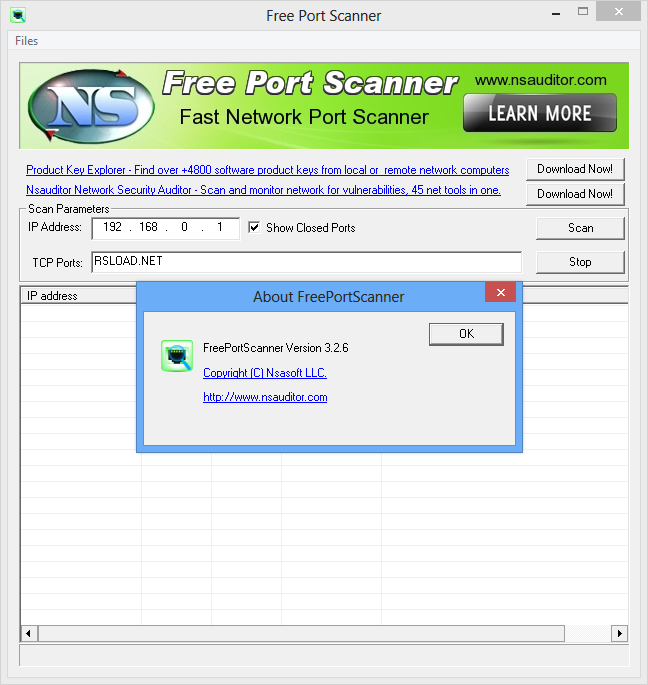Click the NS logo in banner
This screenshot has width=648, height=685.
pyautogui.click(x=91, y=105)
